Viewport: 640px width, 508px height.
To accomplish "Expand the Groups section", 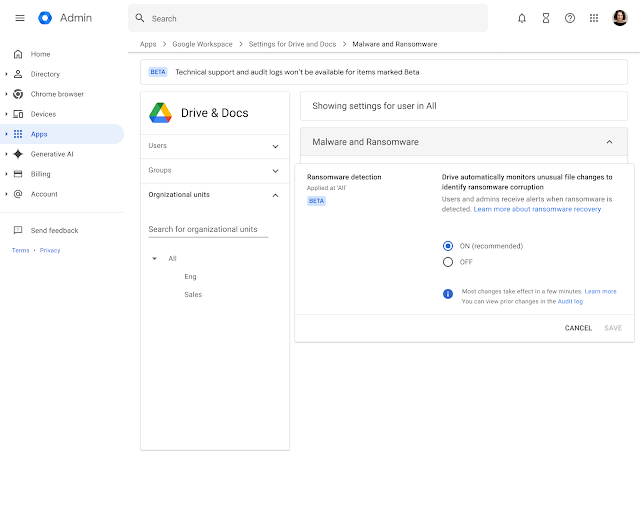I will 275,170.
